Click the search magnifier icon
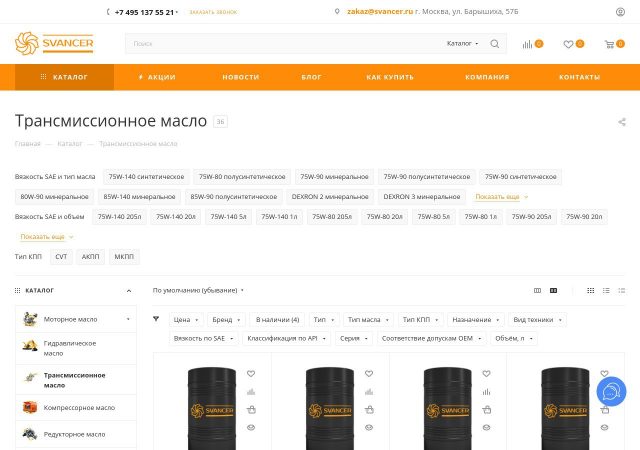This screenshot has height=450, width=640. [x=496, y=44]
